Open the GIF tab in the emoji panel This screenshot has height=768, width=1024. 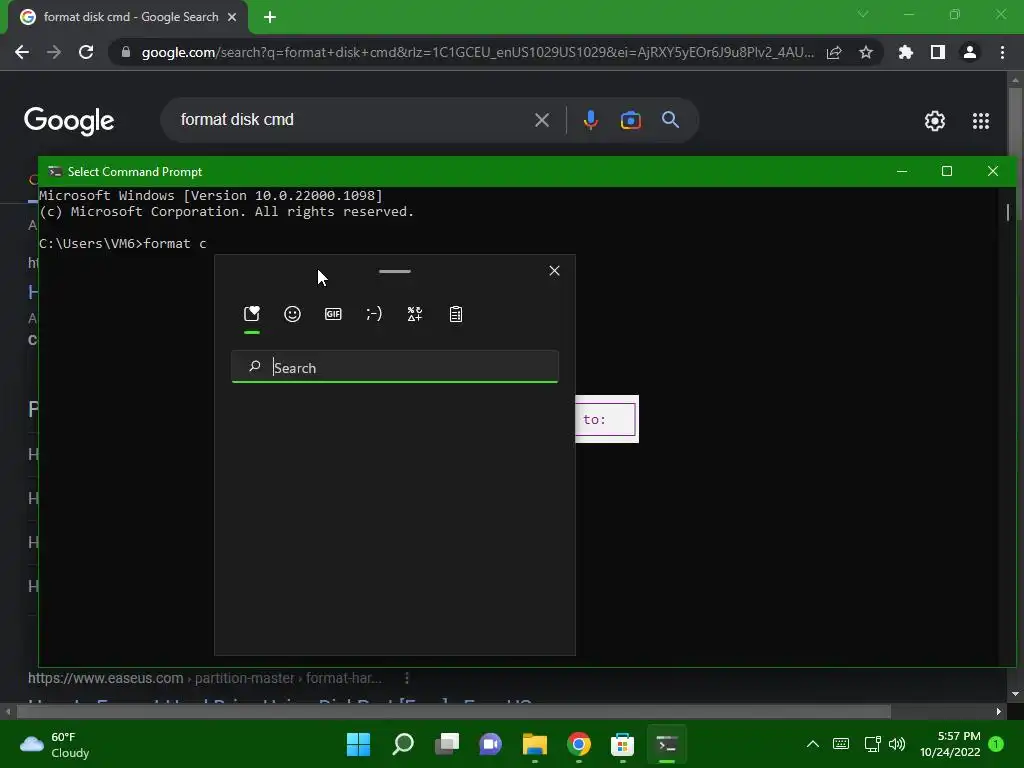tap(333, 314)
